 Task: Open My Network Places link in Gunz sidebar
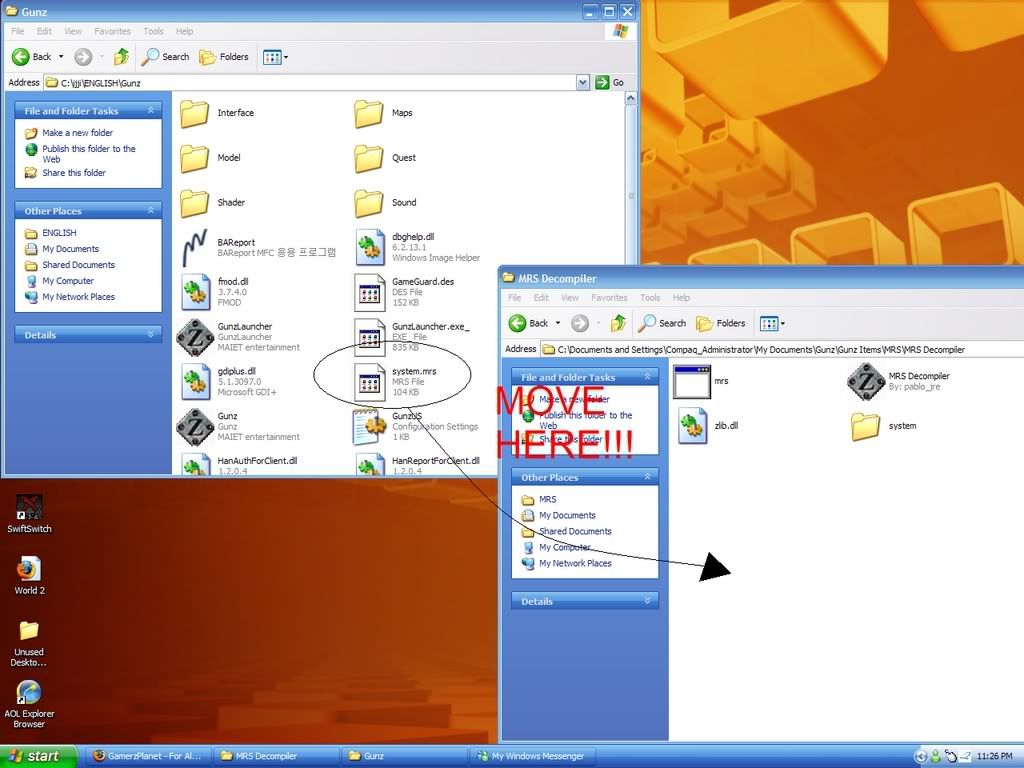coord(78,296)
